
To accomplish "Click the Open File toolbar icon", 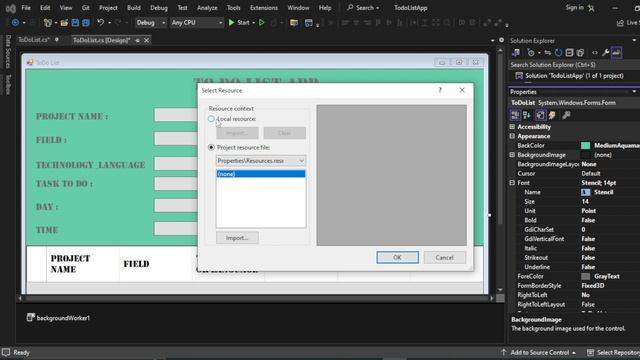I will click(x=64, y=23).
